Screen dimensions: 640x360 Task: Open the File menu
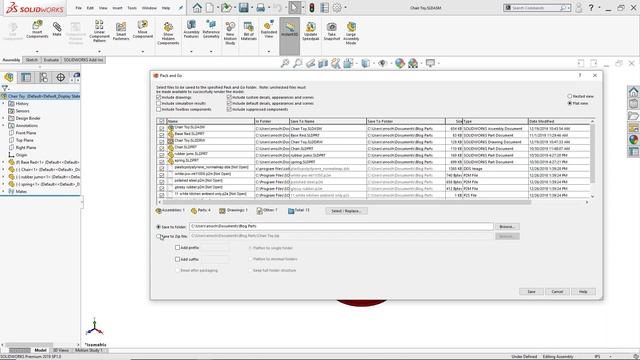pos(79,8)
